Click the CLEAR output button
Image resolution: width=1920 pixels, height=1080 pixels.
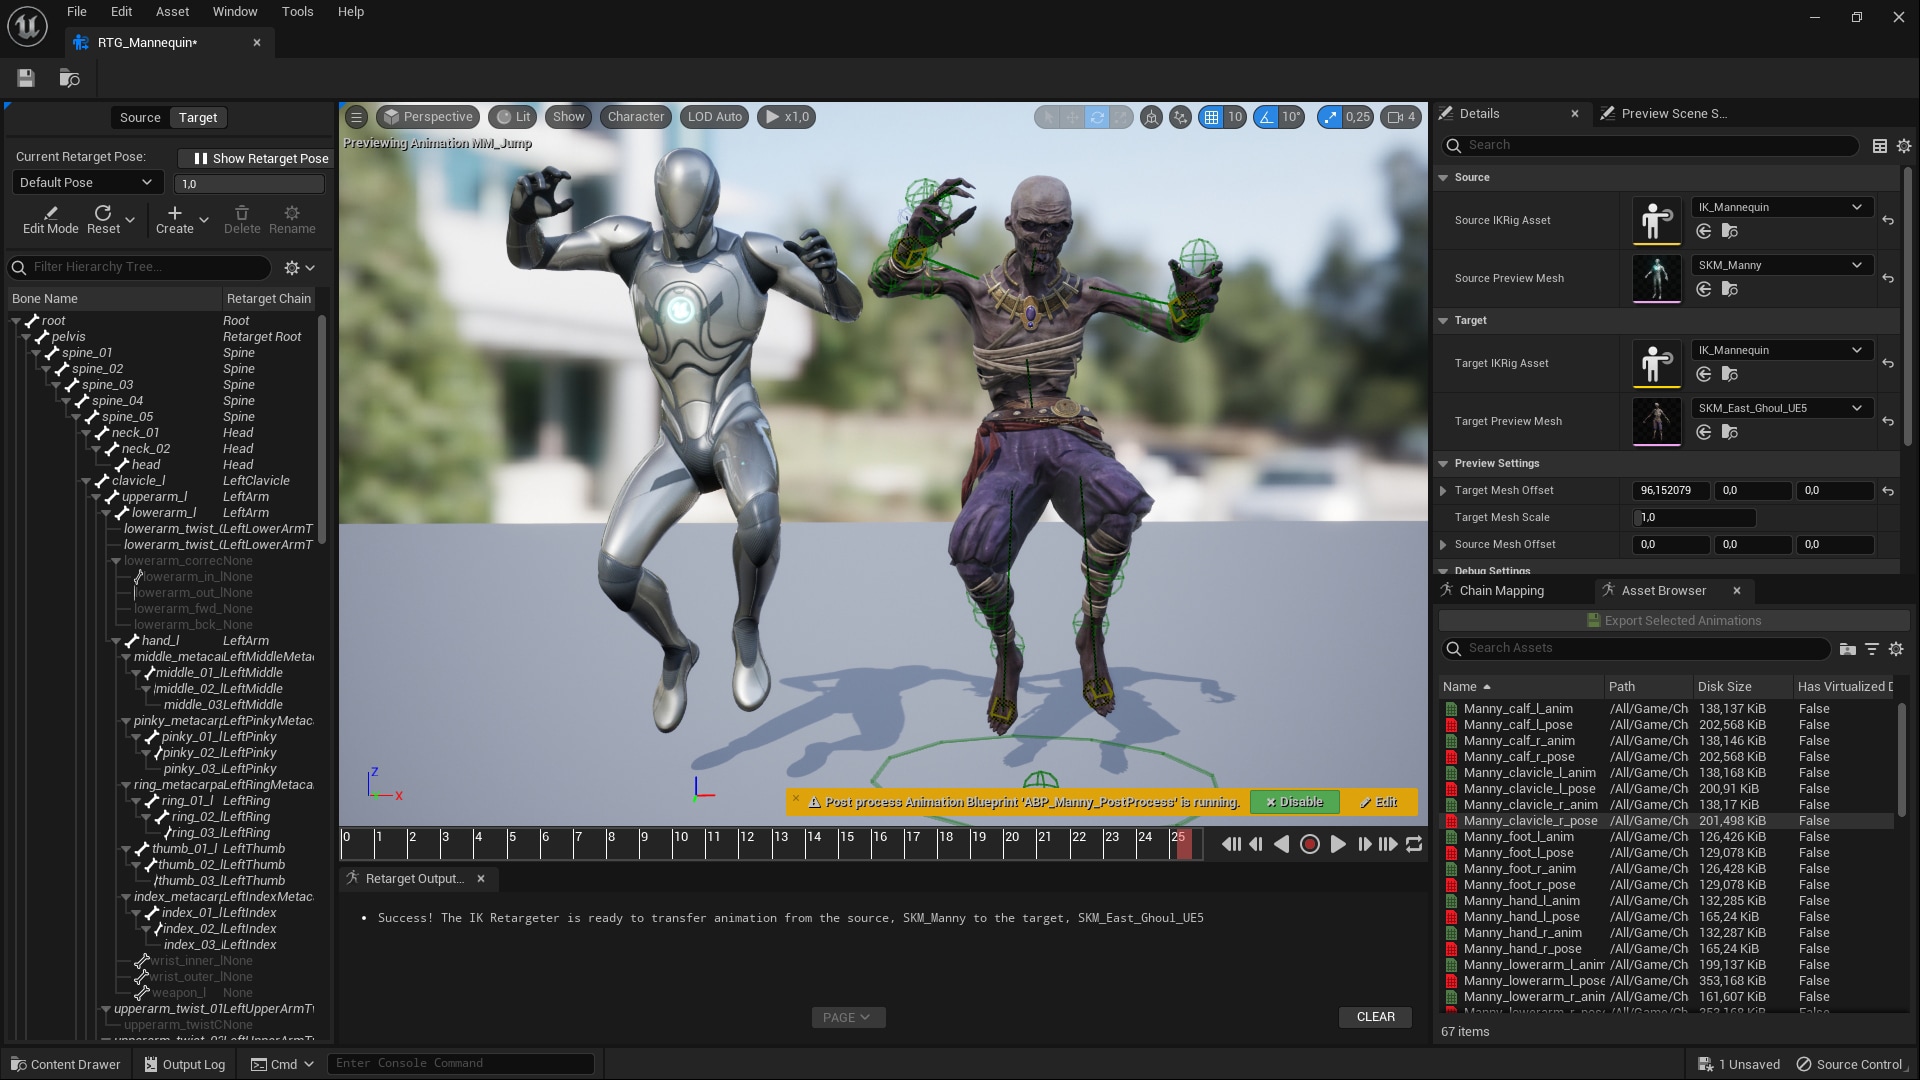tap(1375, 1017)
